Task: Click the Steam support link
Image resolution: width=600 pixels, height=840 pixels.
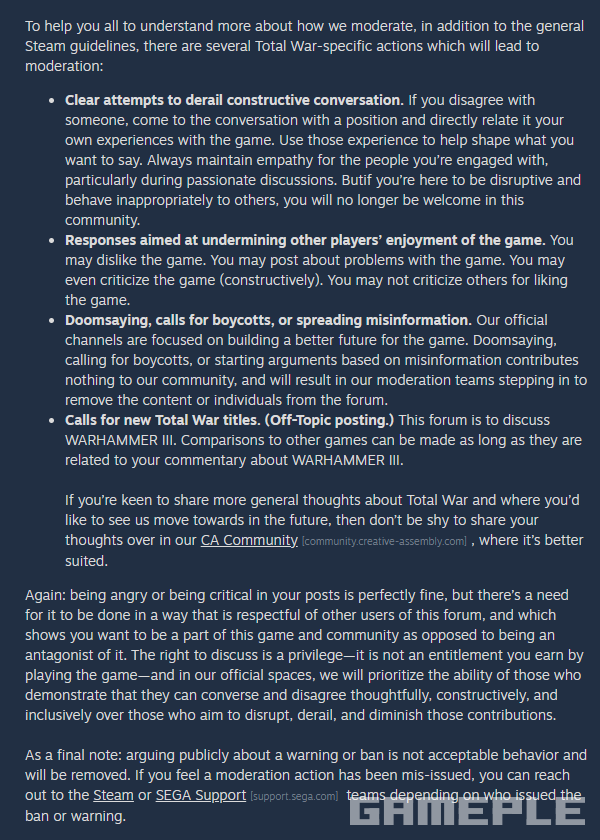Action: click(113, 795)
